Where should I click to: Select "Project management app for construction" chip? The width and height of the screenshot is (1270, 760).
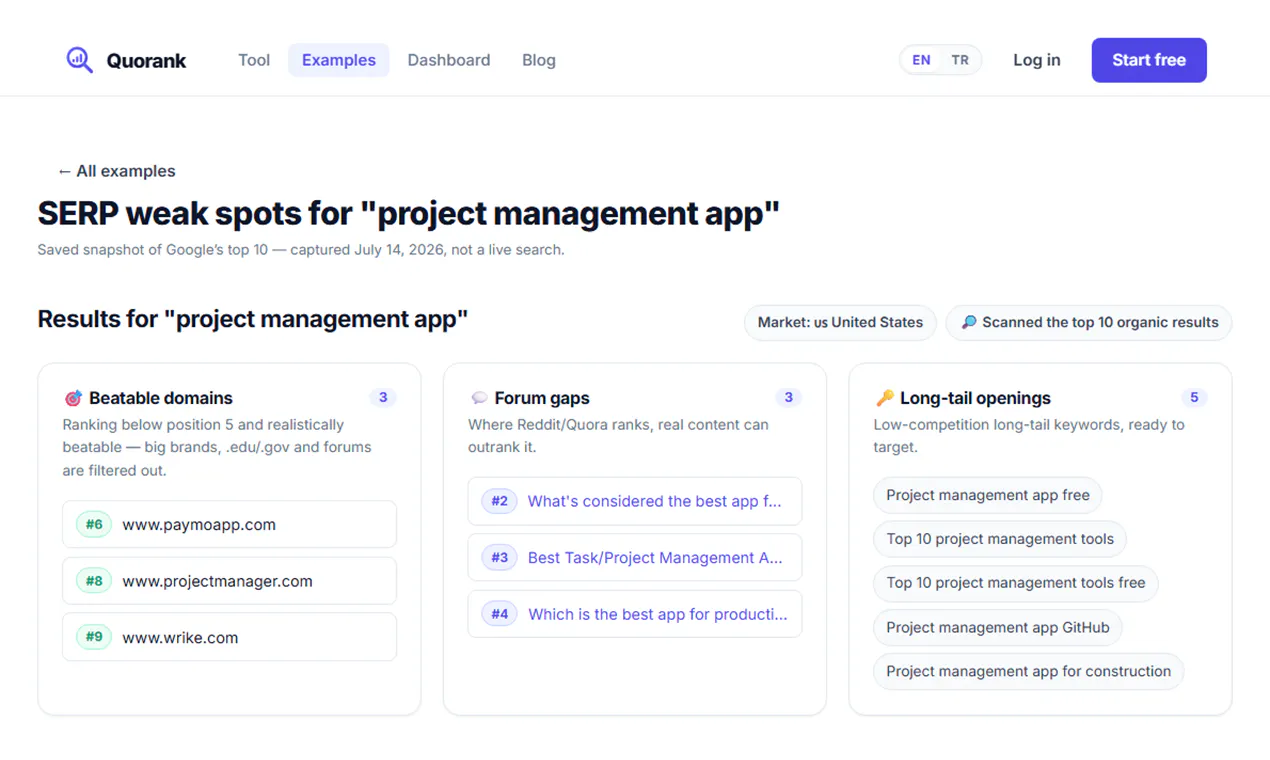(1029, 671)
